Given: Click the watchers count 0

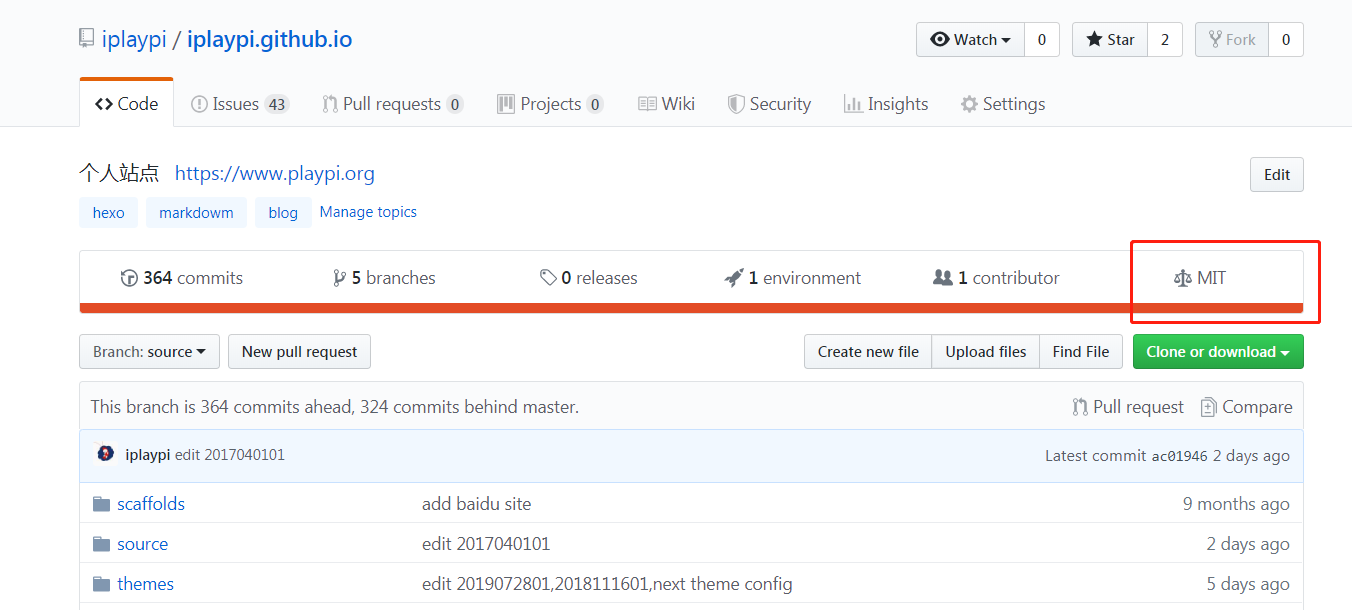Looking at the screenshot, I should tap(1041, 40).
